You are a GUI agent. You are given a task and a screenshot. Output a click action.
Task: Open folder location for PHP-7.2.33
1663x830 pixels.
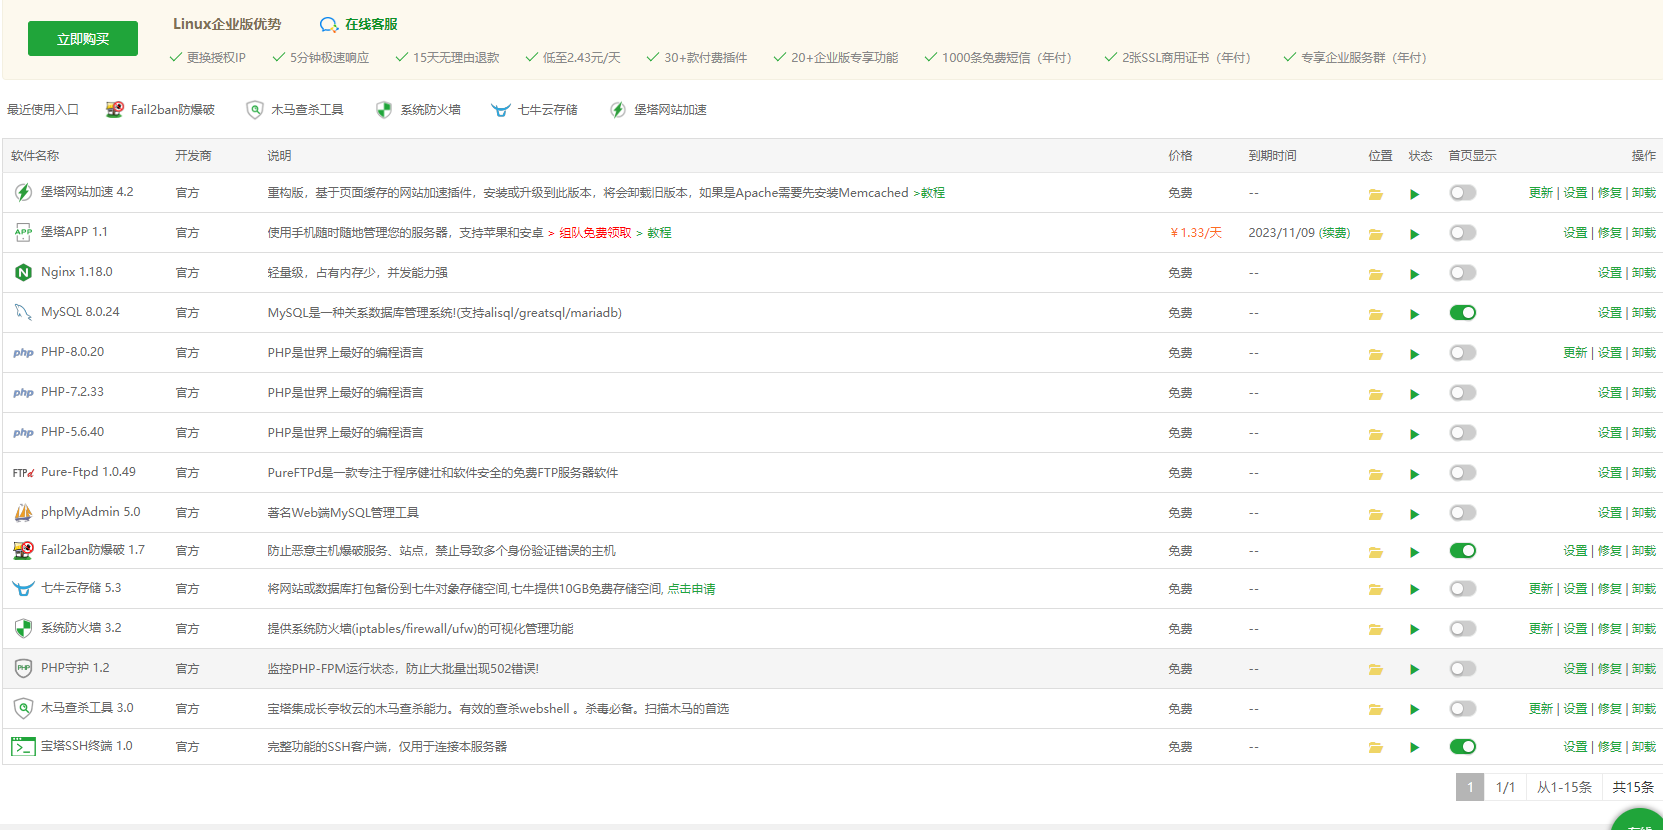[x=1376, y=394]
